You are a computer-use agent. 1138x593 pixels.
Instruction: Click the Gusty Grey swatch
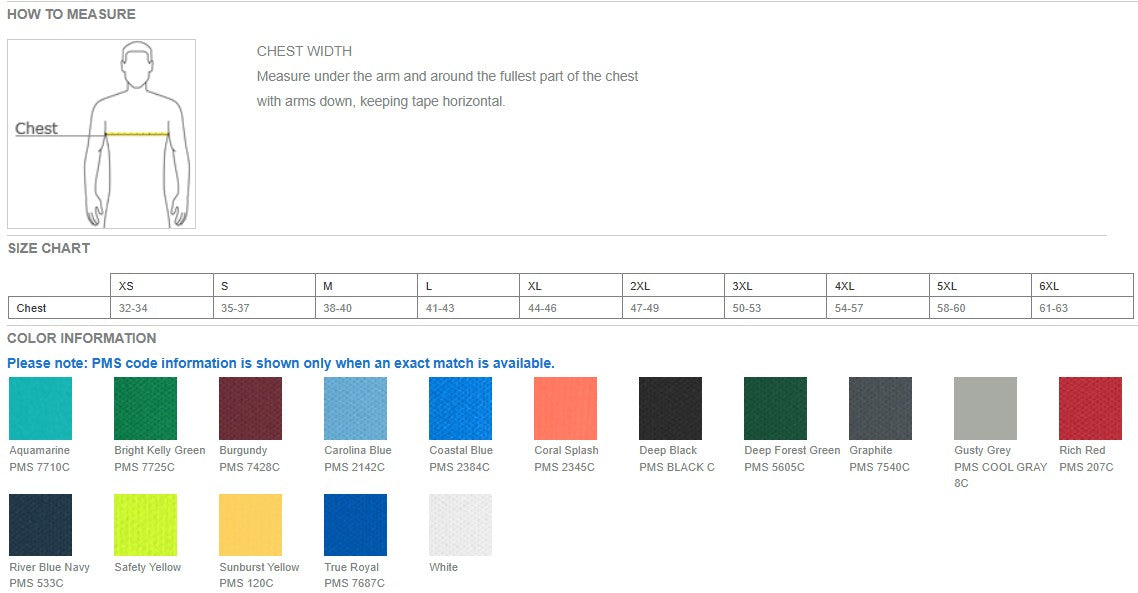point(985,408)
